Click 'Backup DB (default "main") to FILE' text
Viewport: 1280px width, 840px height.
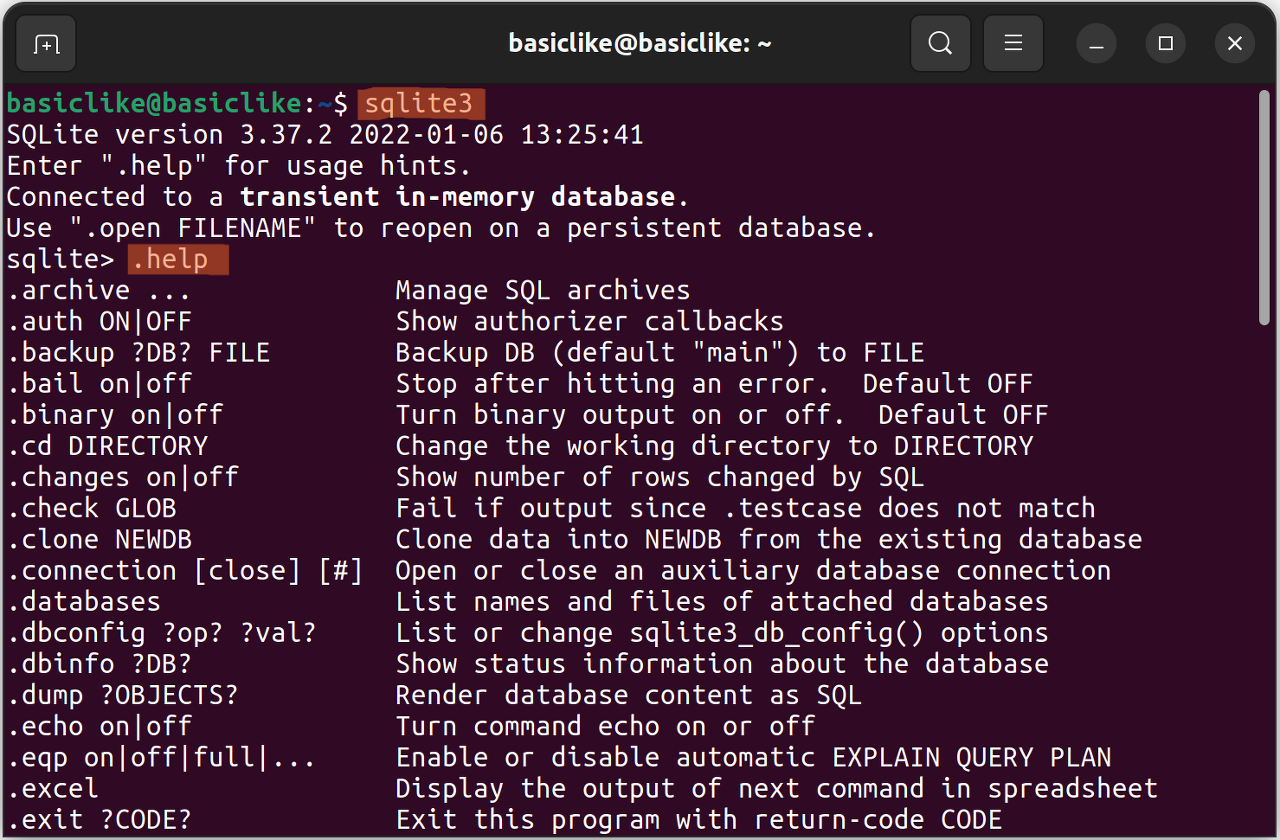pos(660,352)
